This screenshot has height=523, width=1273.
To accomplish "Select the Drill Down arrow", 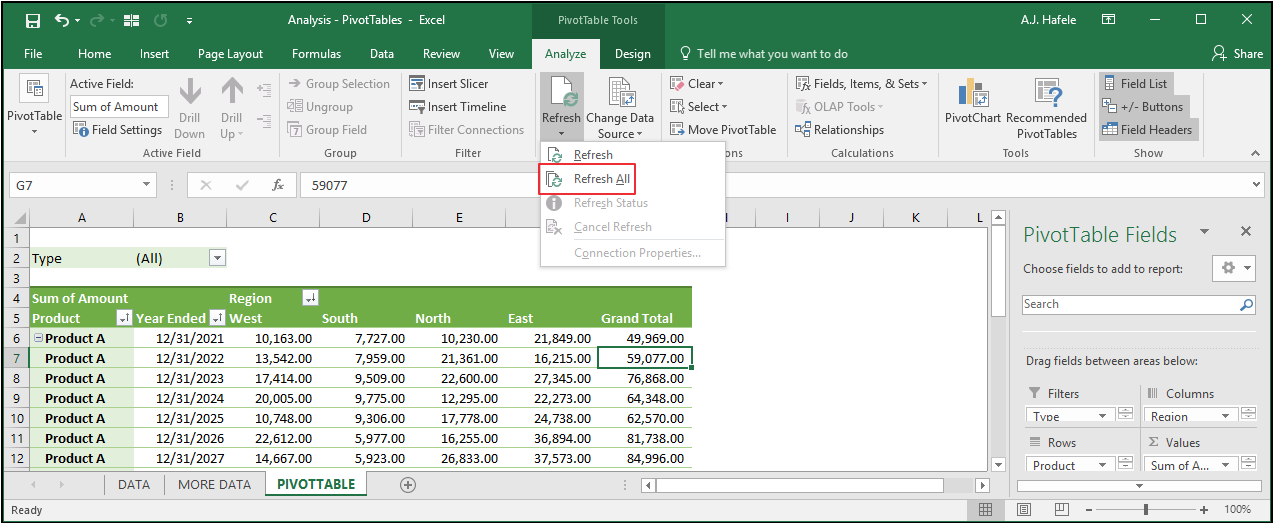I will tap(190, 108).
